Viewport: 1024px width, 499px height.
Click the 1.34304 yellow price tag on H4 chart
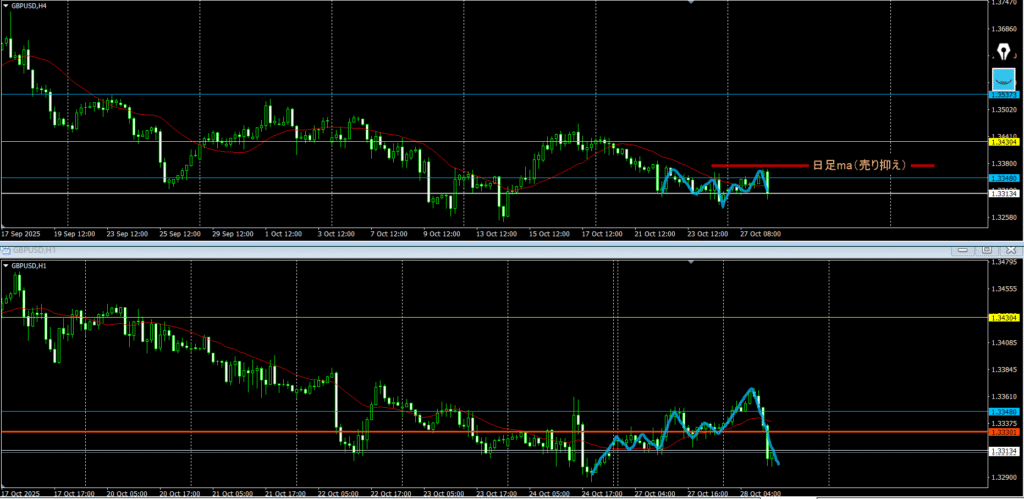(1003, 142)
